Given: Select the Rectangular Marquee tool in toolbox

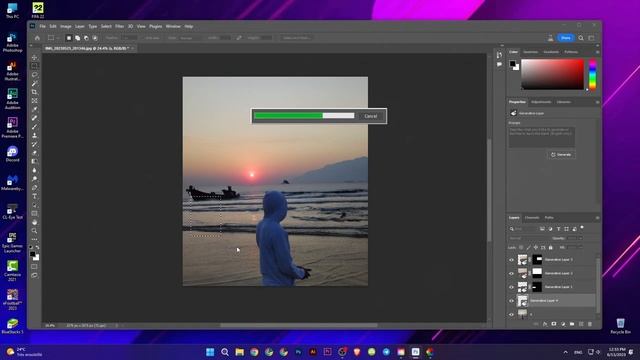Looking at the screenshot, I should 34,66.
